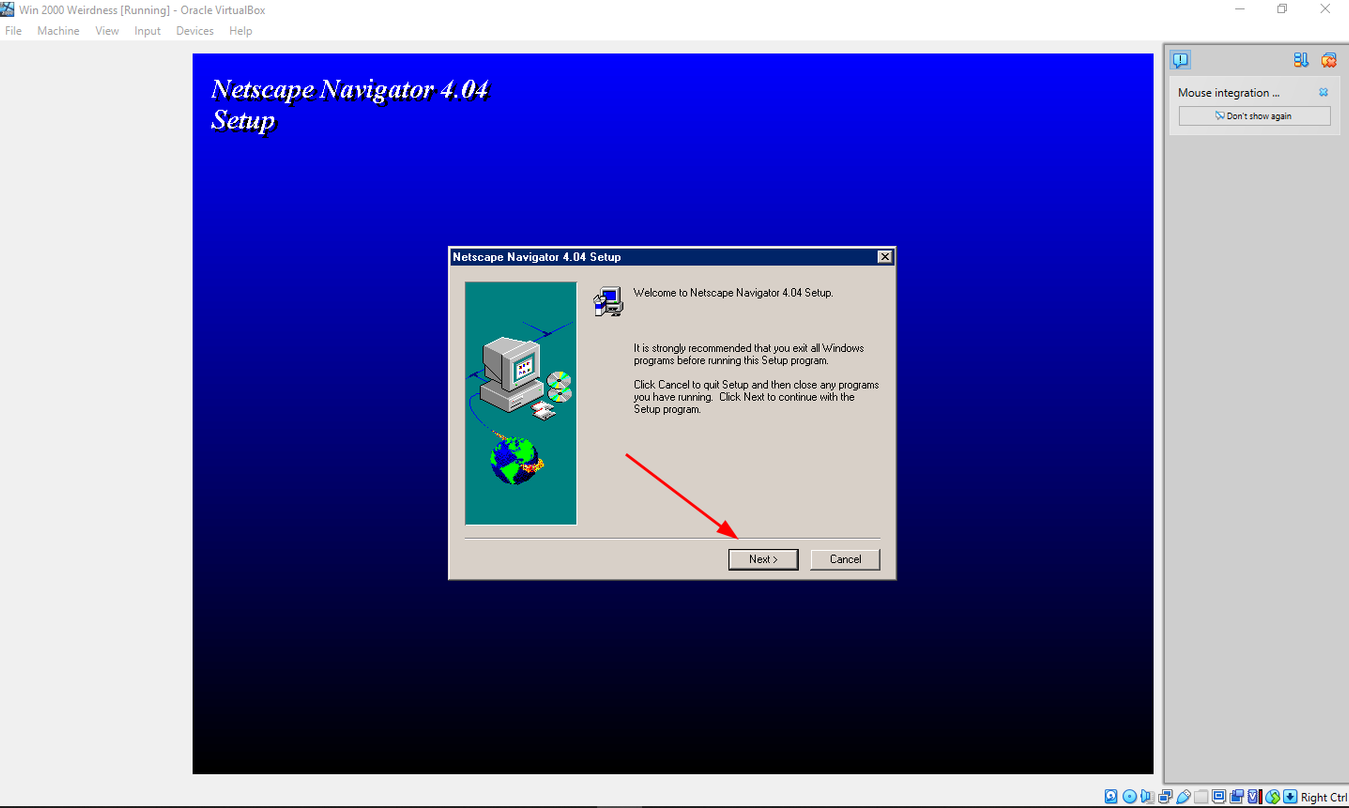The height and width of the screenshot is (808, 1349).
Task: Click the Don't show again button
Action: point(1254,116)
